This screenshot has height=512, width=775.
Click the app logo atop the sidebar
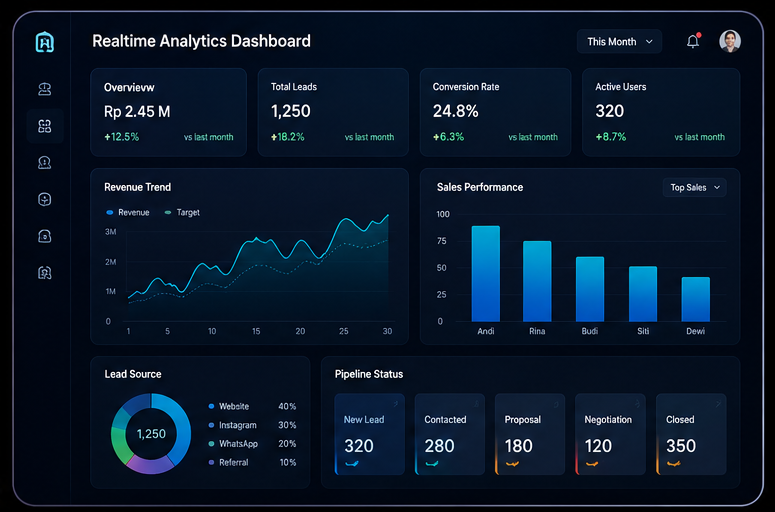point(44,42)
